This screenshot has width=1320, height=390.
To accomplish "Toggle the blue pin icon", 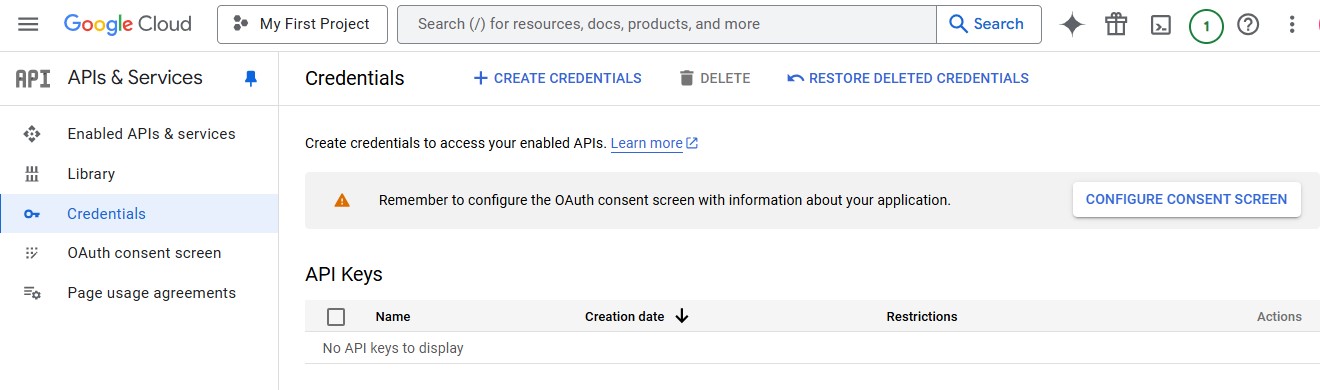I will (x=251, y=79).
